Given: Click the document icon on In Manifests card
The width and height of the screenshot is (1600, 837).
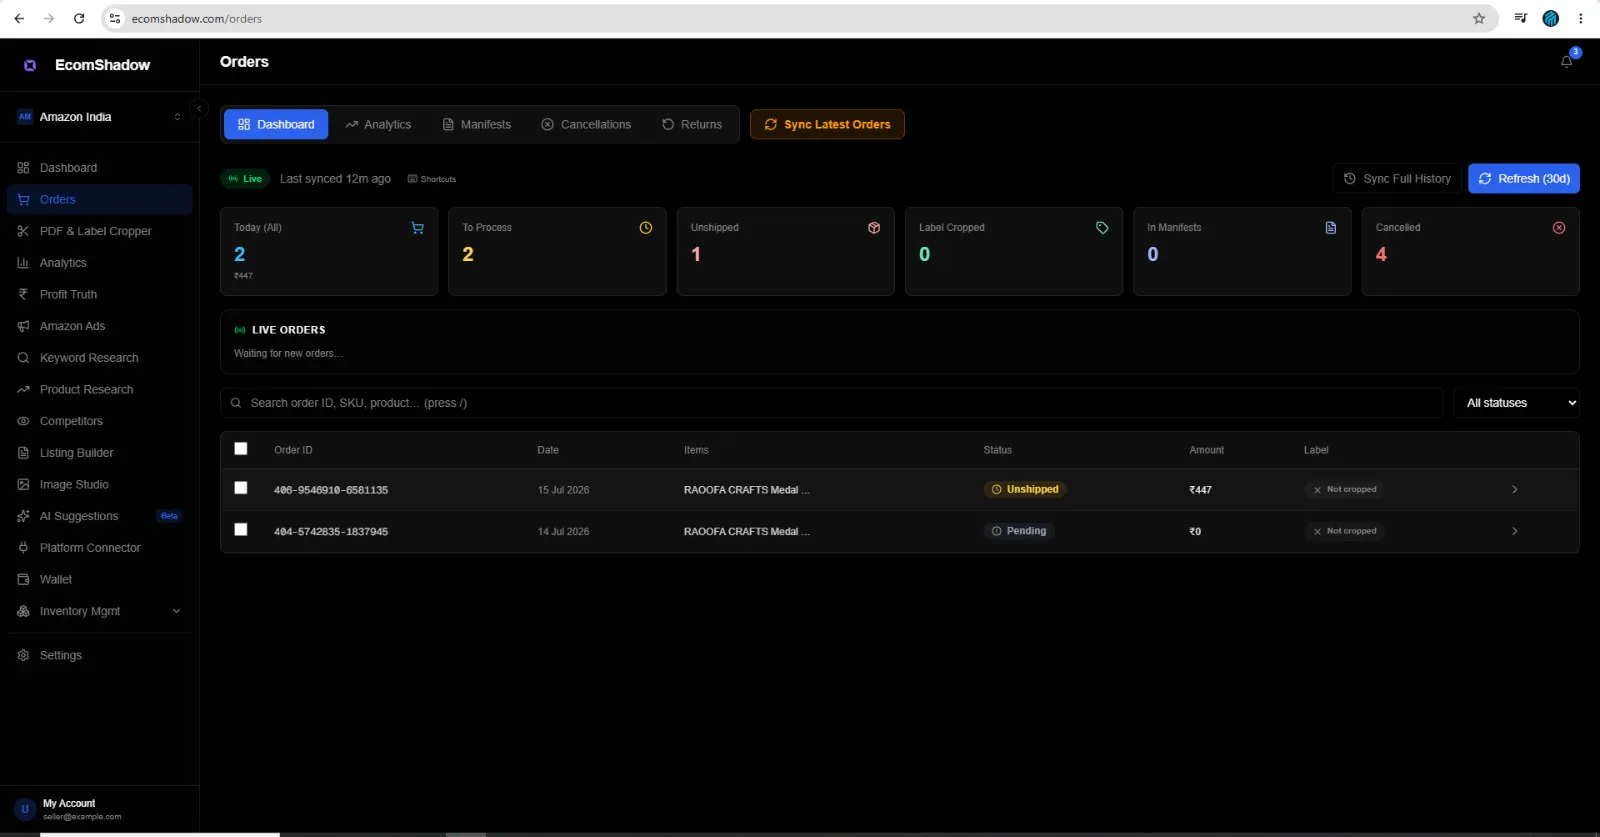Looking at the screenshot, I should pos(1331,228).
